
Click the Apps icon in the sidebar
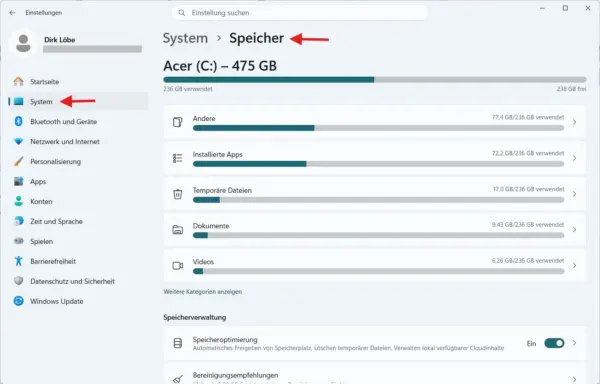[x=18, y=181]
